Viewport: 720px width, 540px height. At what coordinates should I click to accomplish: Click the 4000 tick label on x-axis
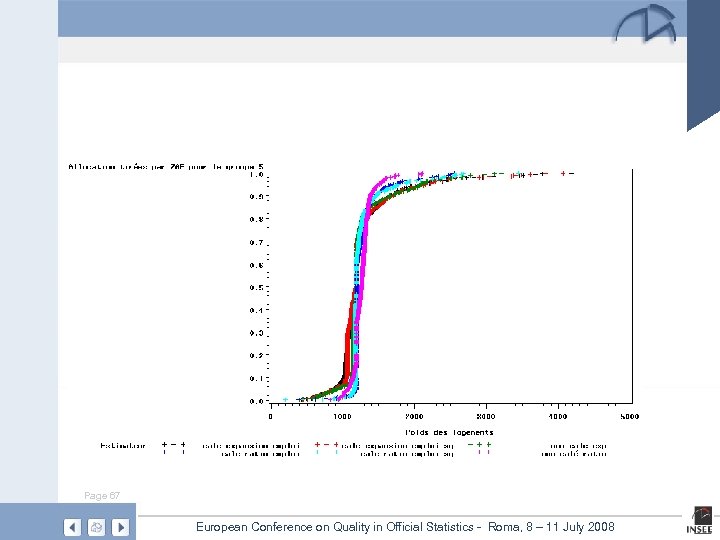point(558,416)
